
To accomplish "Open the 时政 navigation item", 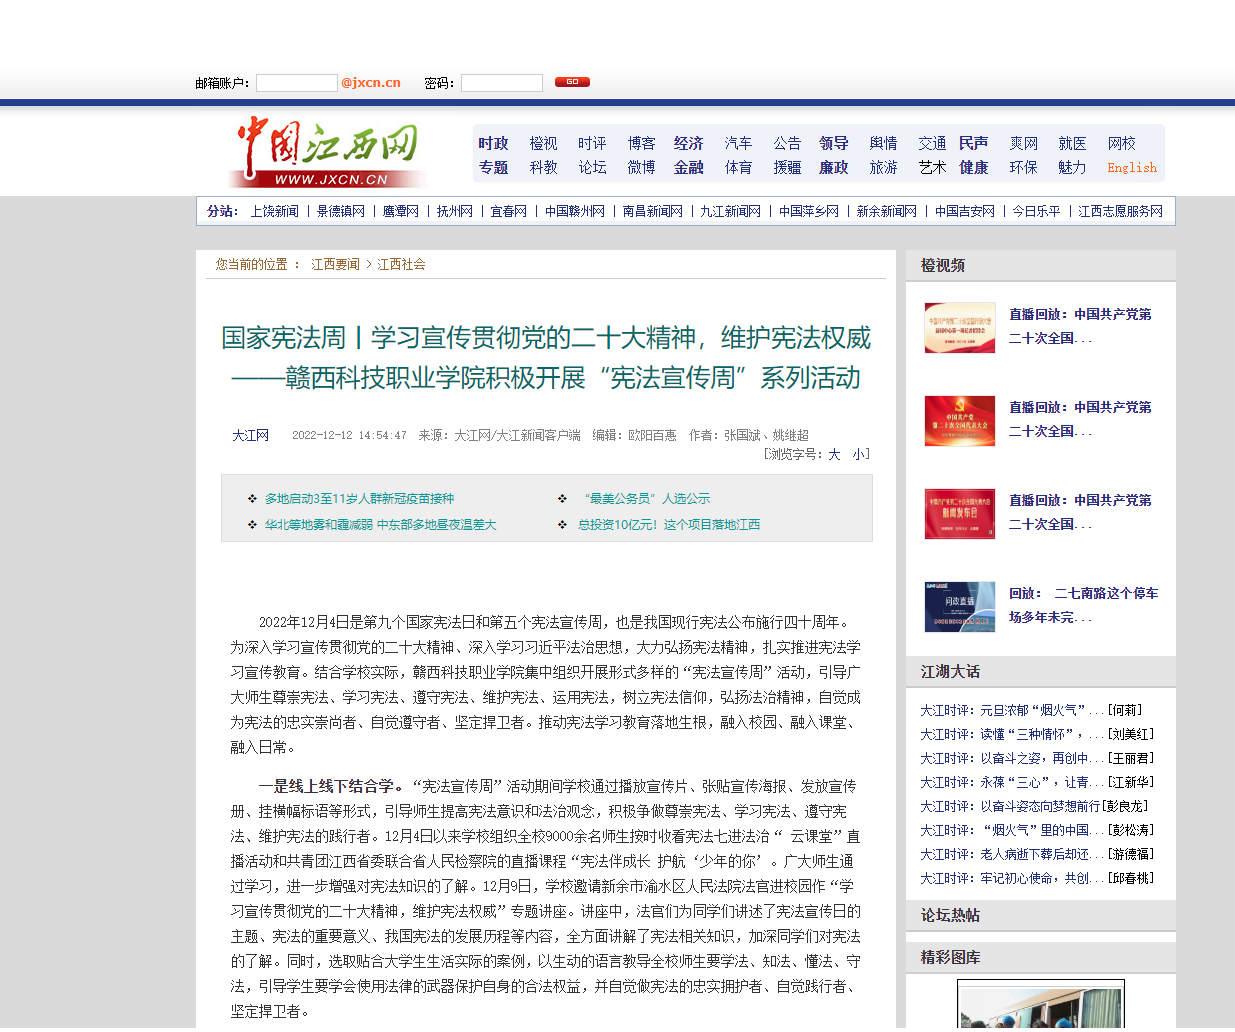I will [x=493, y=144].
